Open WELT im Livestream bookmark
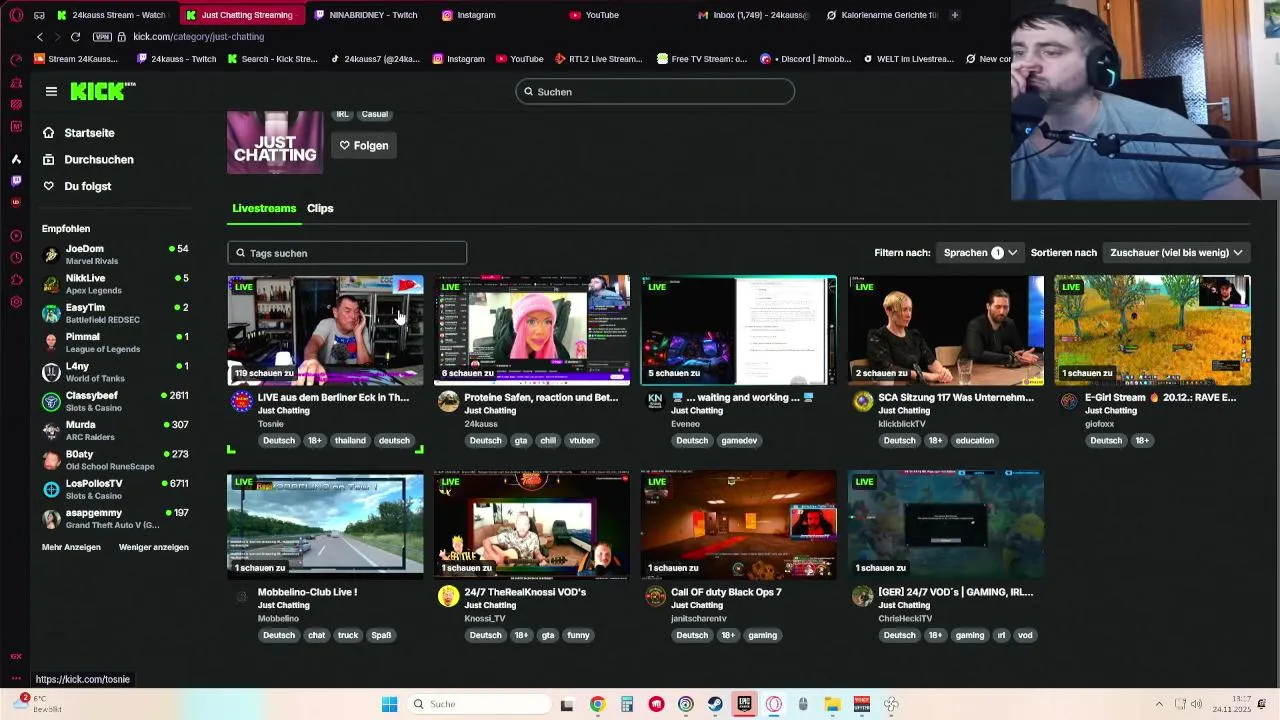The height and width of the screenshot is (720, 1280). [908, 59]
